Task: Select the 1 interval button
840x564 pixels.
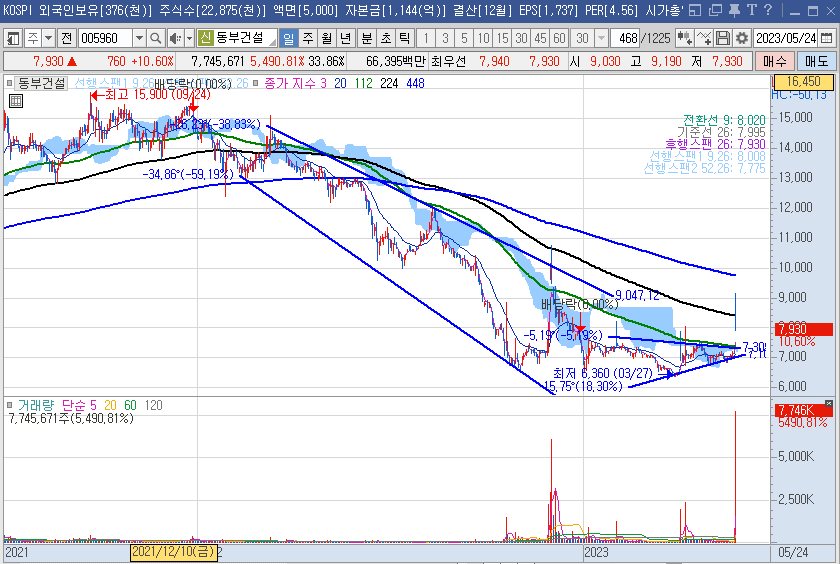Action: pyautogui.click(x=426, y=38)
